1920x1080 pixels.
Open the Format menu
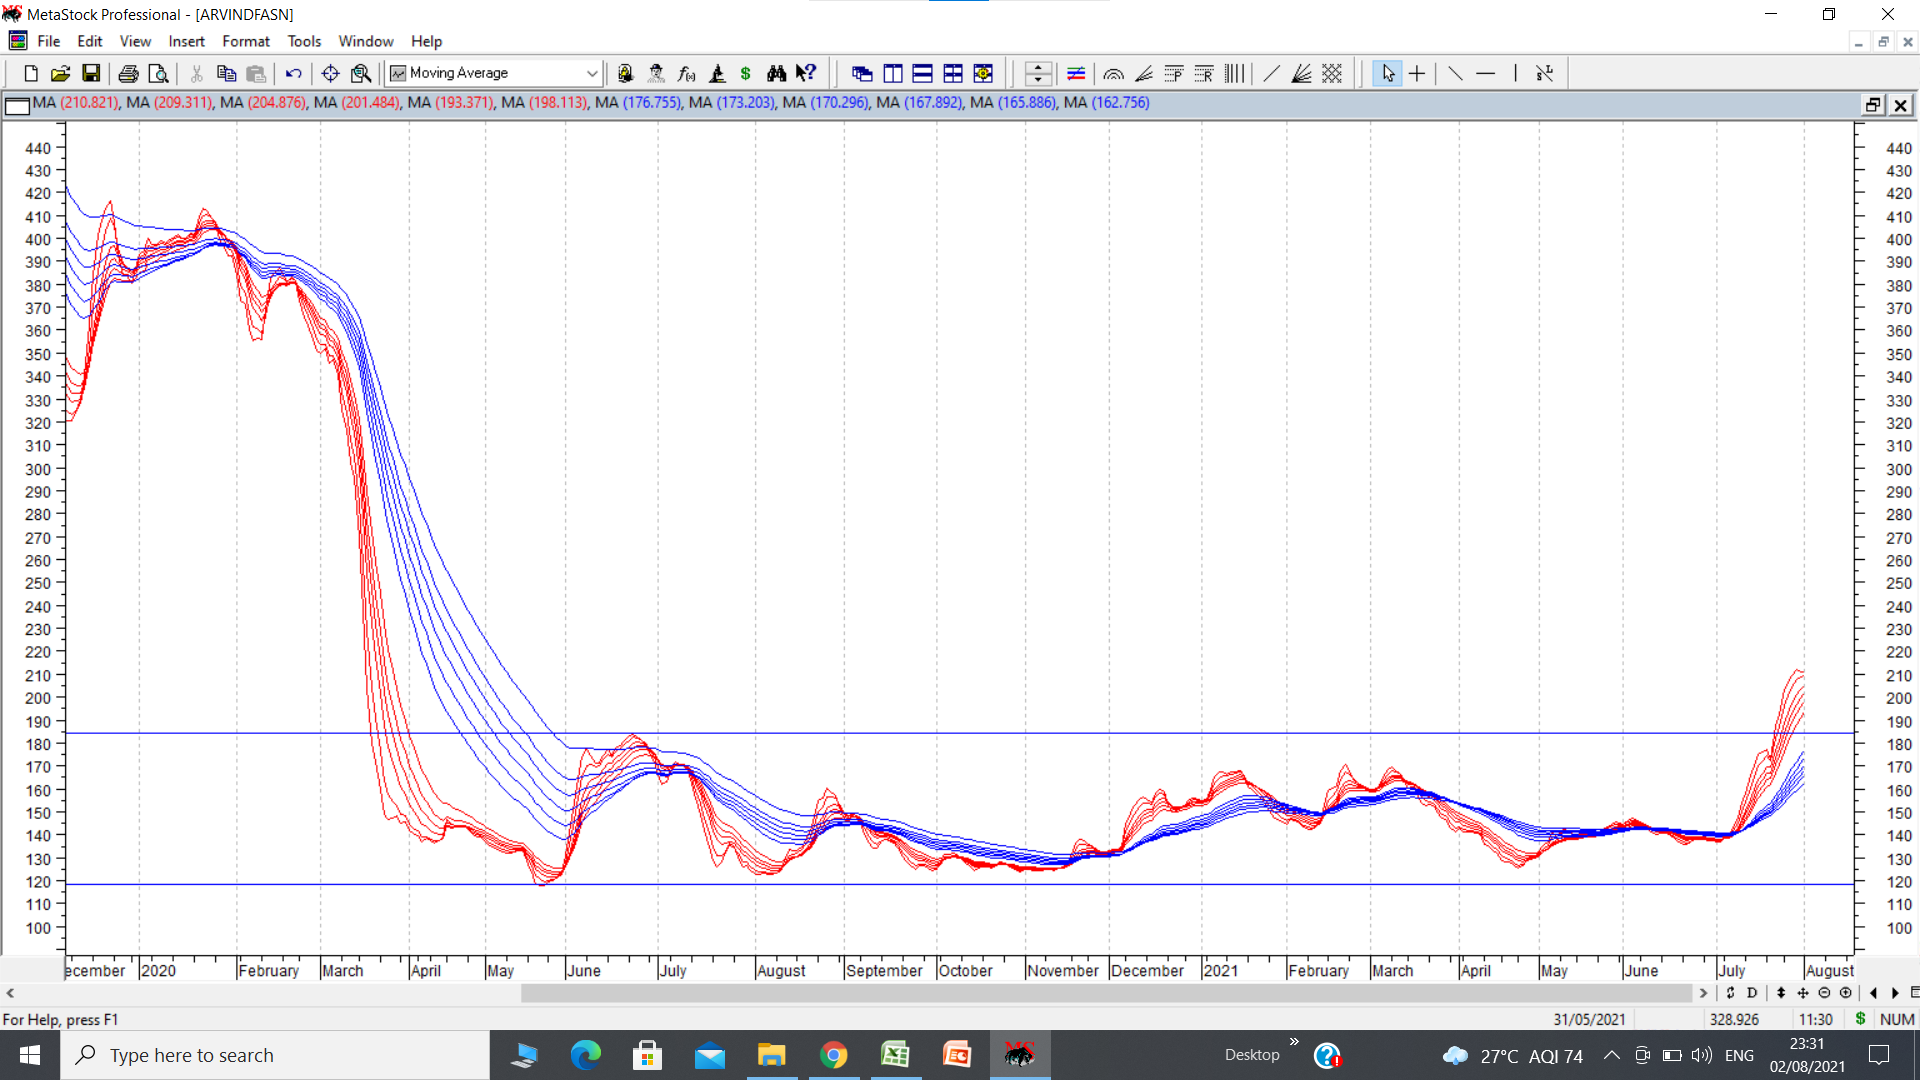click(245, 41)
